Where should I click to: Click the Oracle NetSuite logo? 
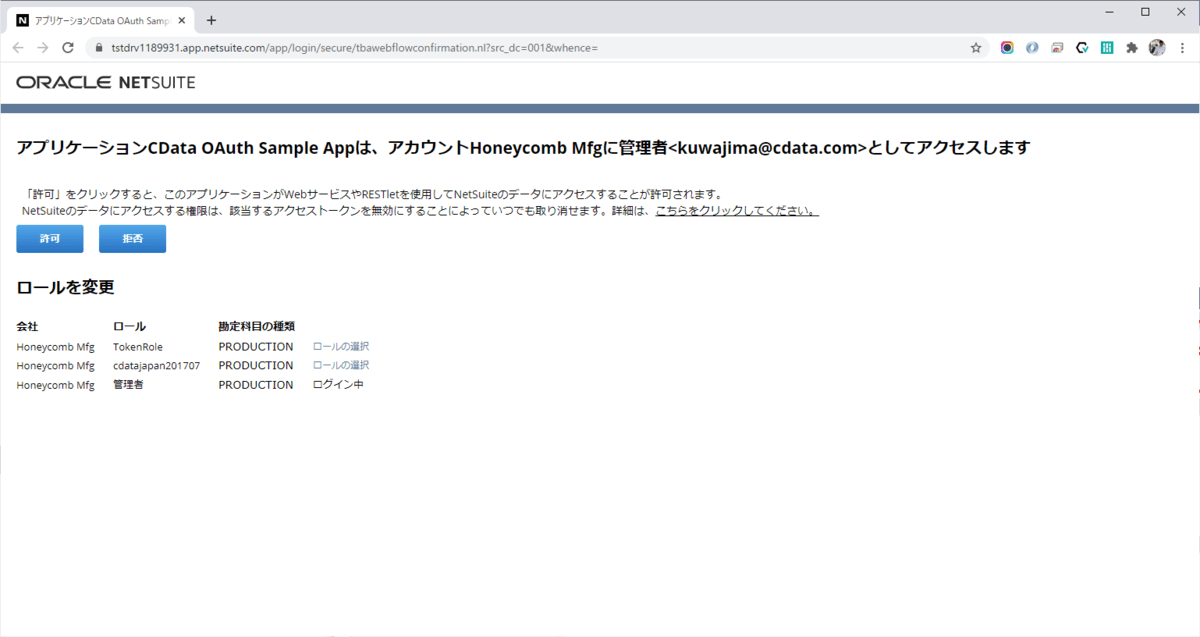pyautogui.click(x=106, y=82)
